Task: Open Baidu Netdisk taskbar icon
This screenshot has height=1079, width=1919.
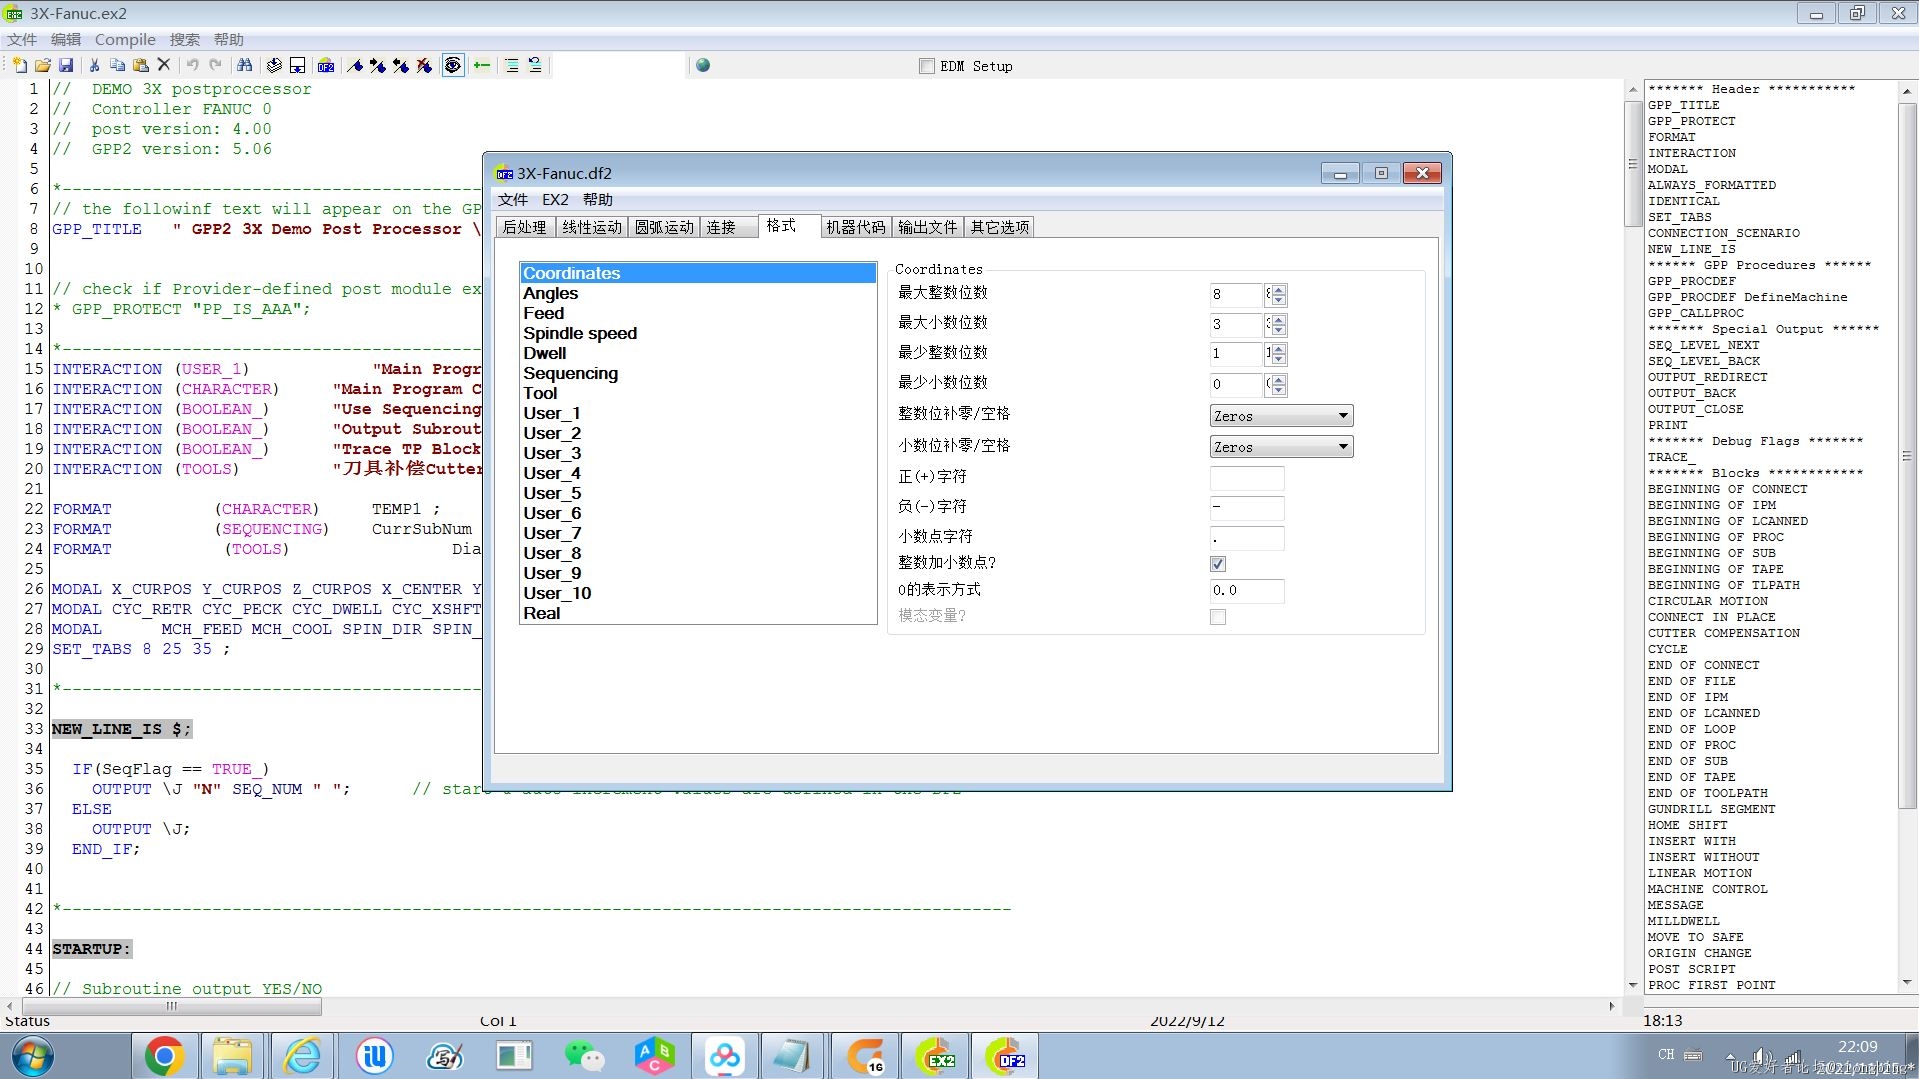Action: (x=724, y=1056)
